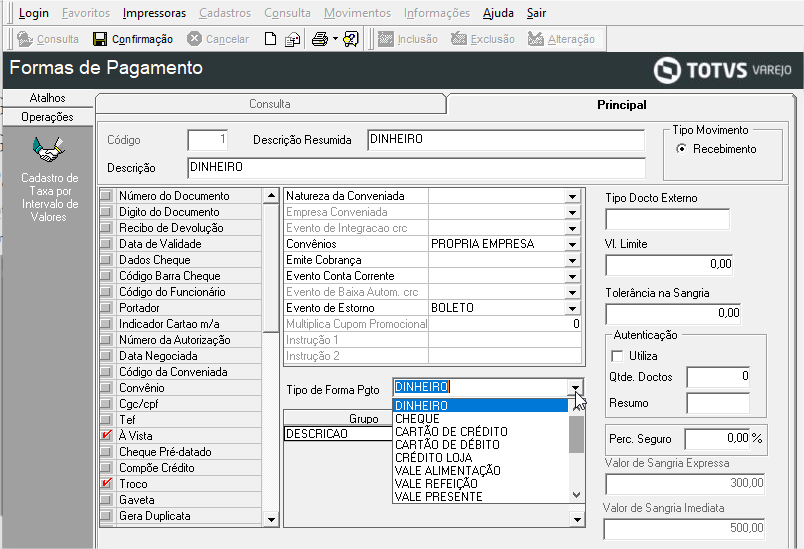This screenshot has width=804, height=549.
Task: Click the Consulta binoculars toolbar icon
Action: (25, 39)
